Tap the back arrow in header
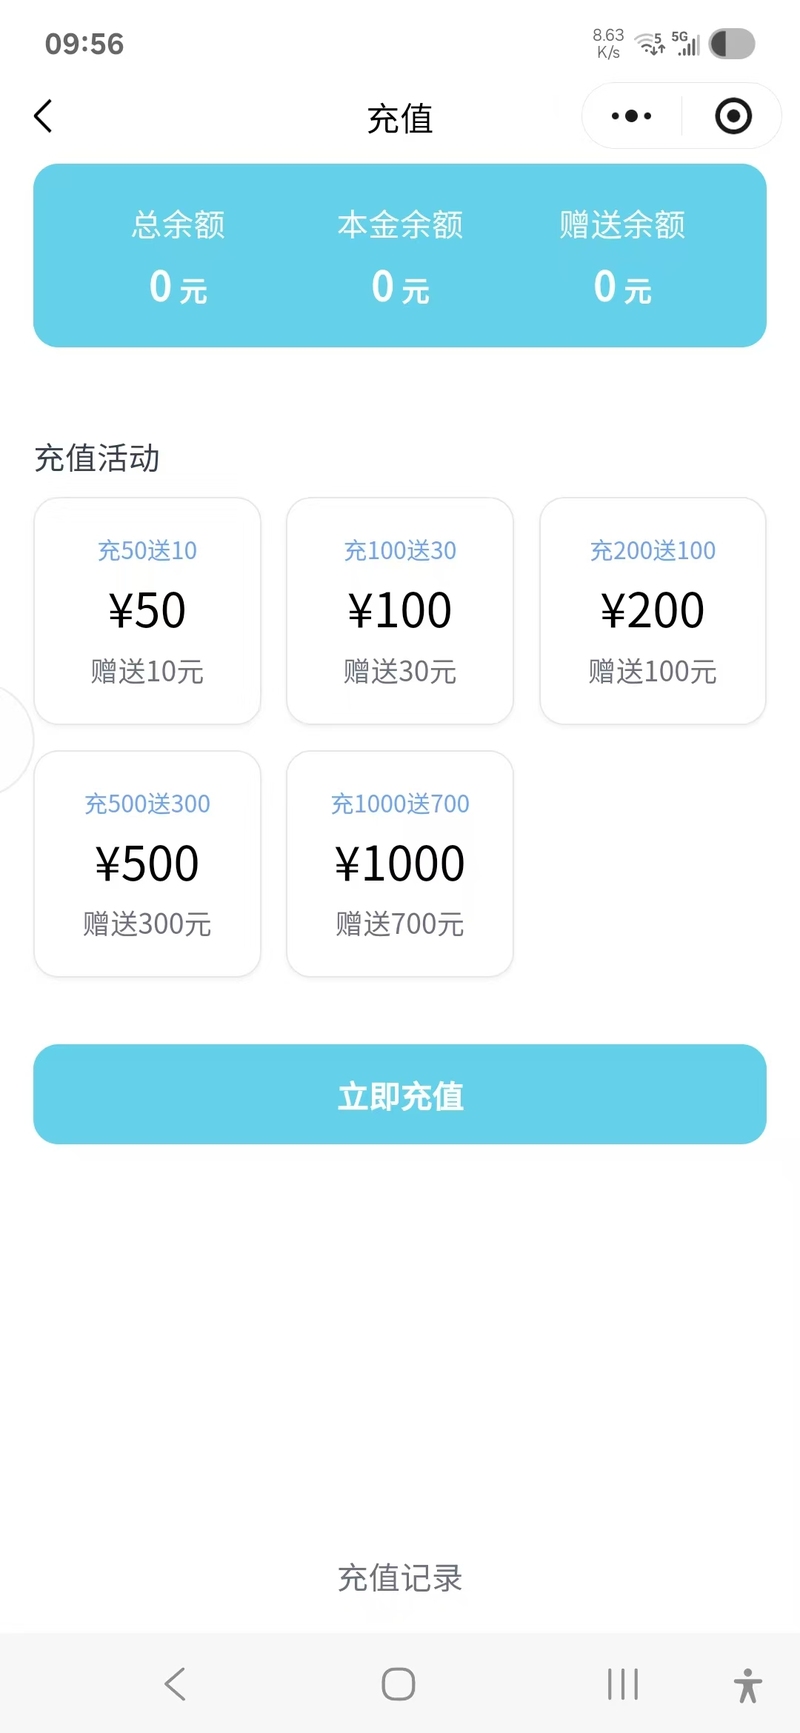800x1733 pixels. [x=43, y=117]
